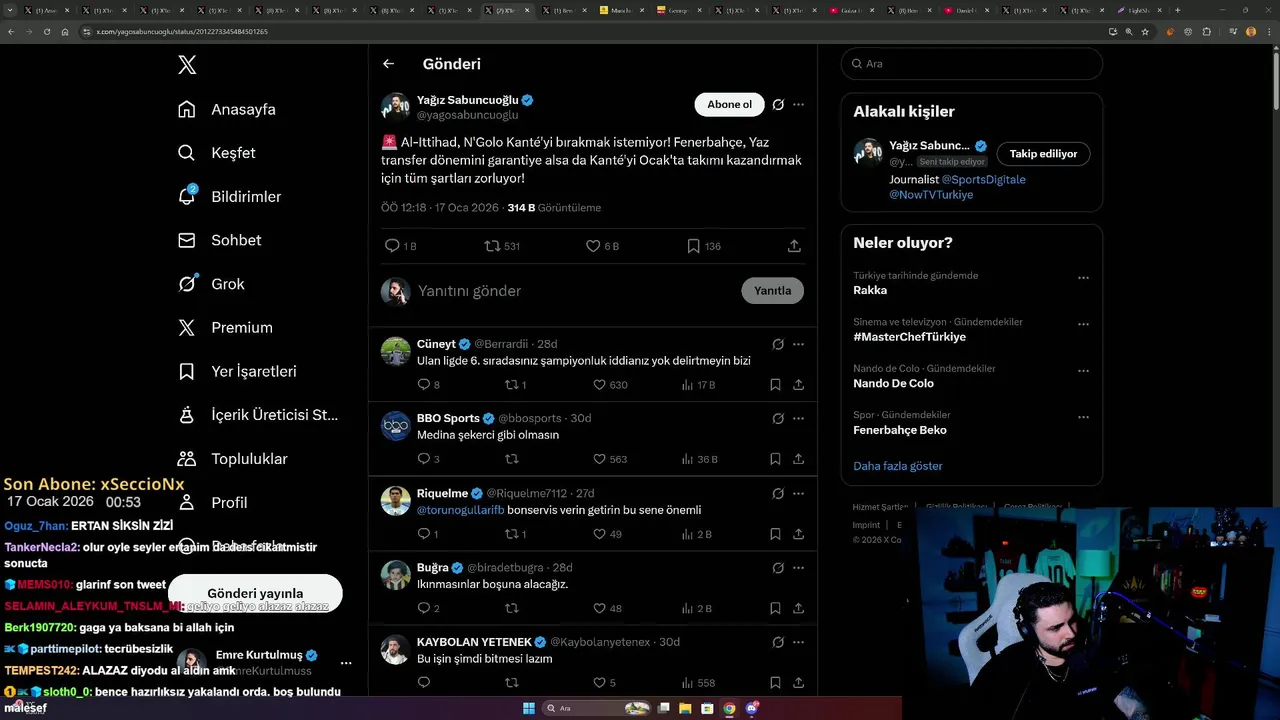Screen dimensions: 1280x720
Task: View 558 analytics on KAYBOLAN YETENEK reply
Action: click(698, 683)
